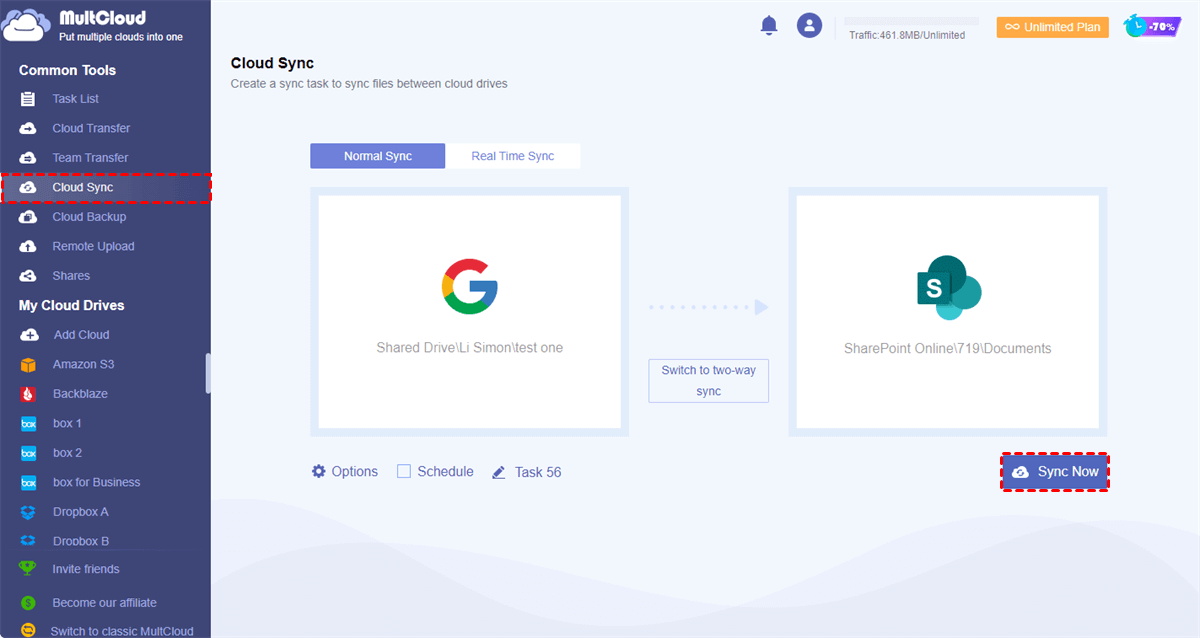Open the user account avatar
This screenshot has height=638, width=1200.
(x=809, y=26)
